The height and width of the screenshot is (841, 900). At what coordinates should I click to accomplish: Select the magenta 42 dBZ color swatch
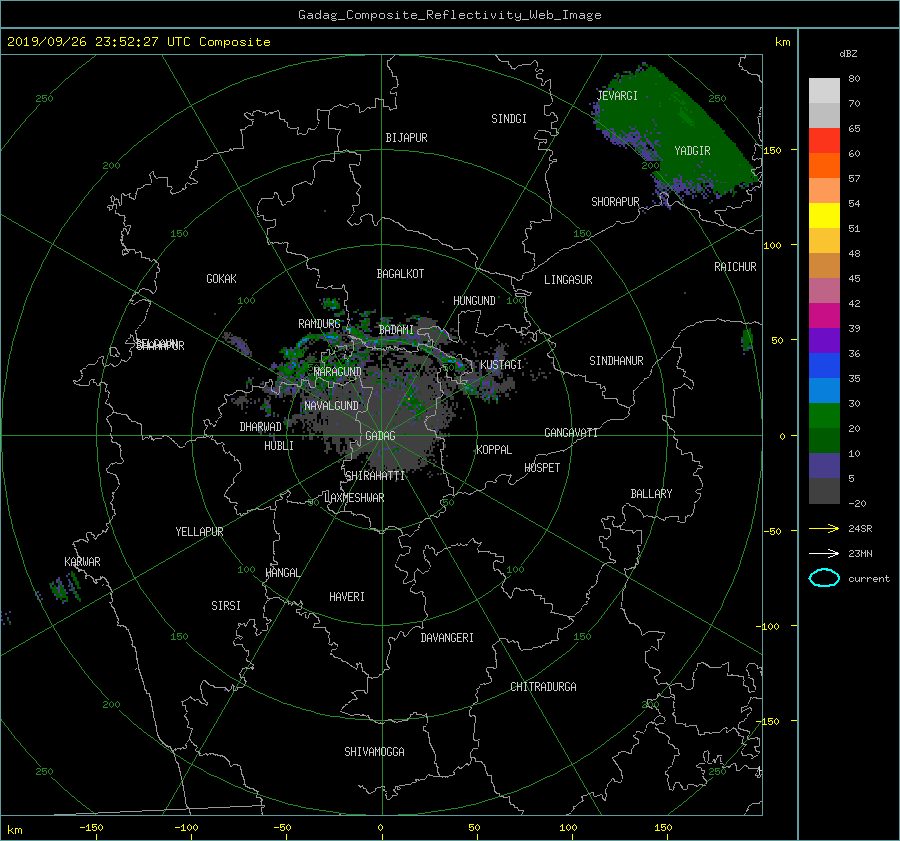pyautogui.click(x=824, y=316)
